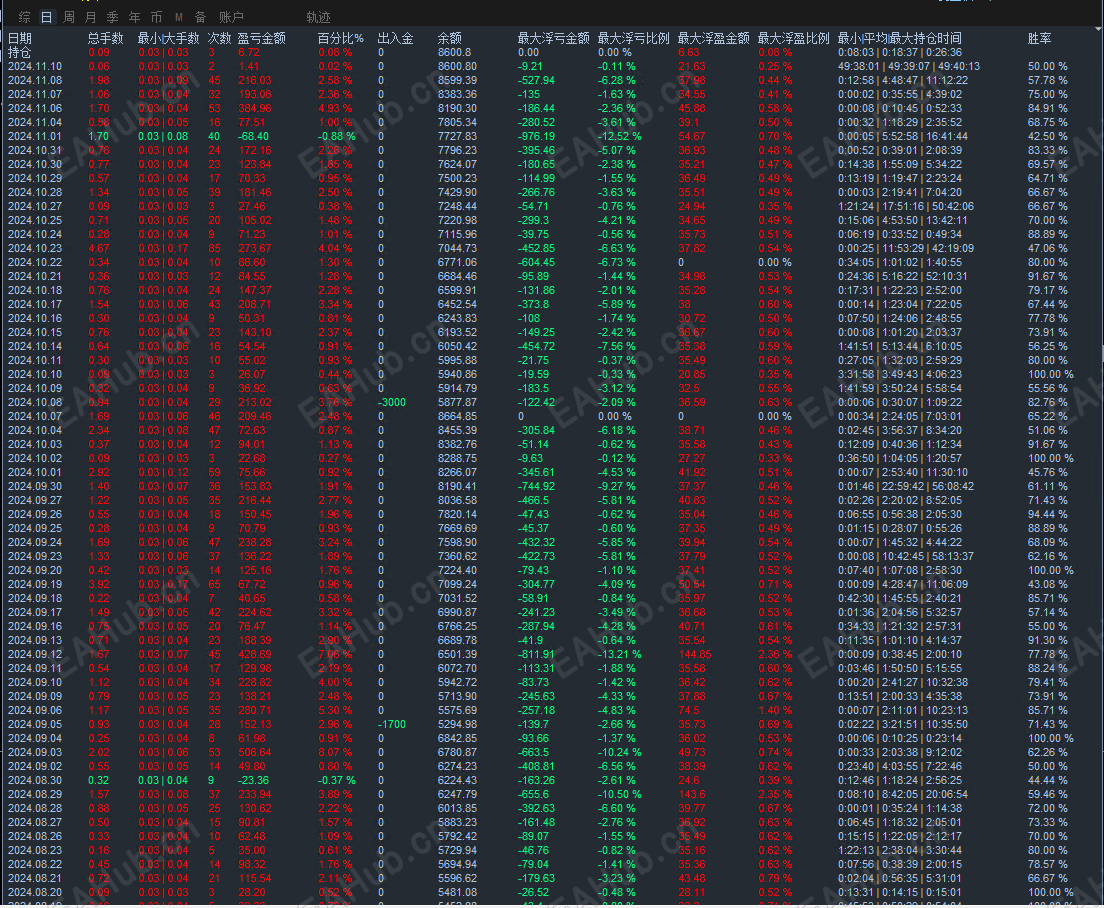Click the 49:38:01 | 49:39:07 | 49:40:13 holding time
Screen dimensions: 1104x908
point(908,66)
